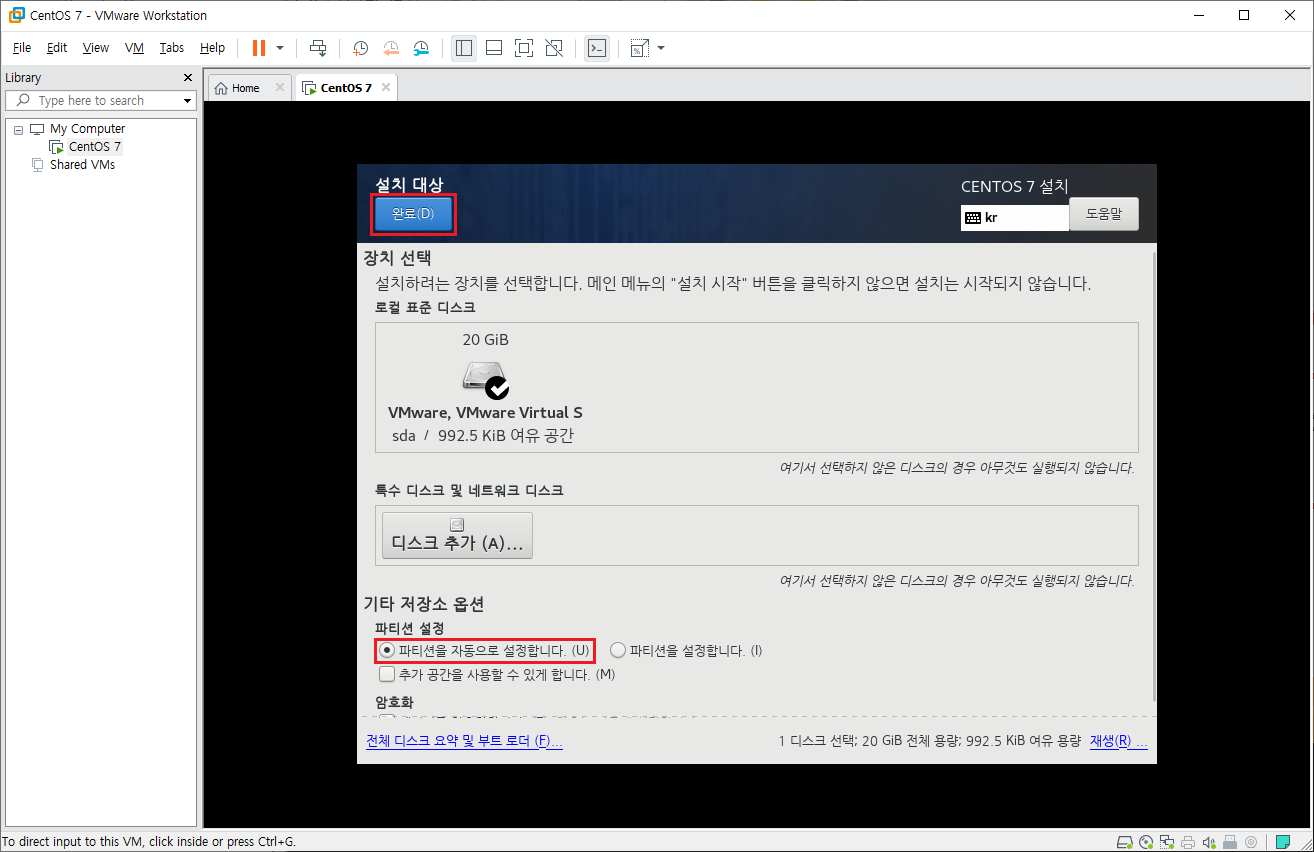Select Shared VMs in library tree
The height and width of the screenshot is (852, 1314).
[82, 165]
